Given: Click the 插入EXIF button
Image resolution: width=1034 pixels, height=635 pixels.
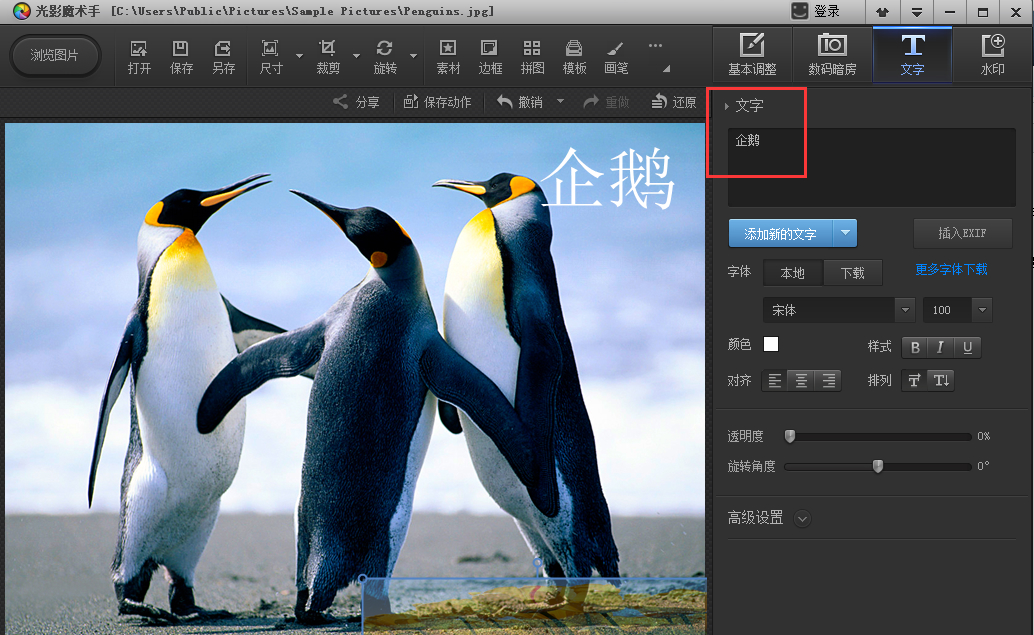Looking at the screenshot, I should pos(962,233).
